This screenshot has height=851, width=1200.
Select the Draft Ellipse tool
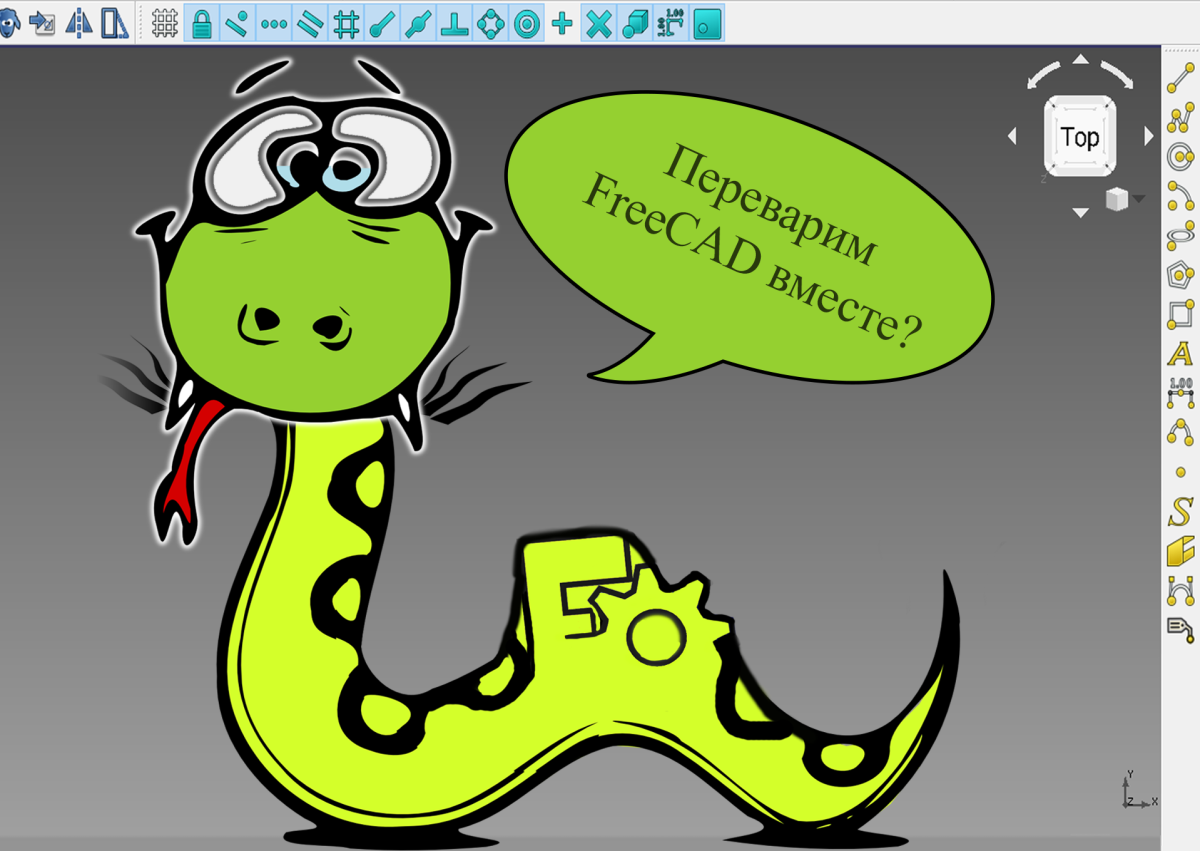tap(1181, 235)
